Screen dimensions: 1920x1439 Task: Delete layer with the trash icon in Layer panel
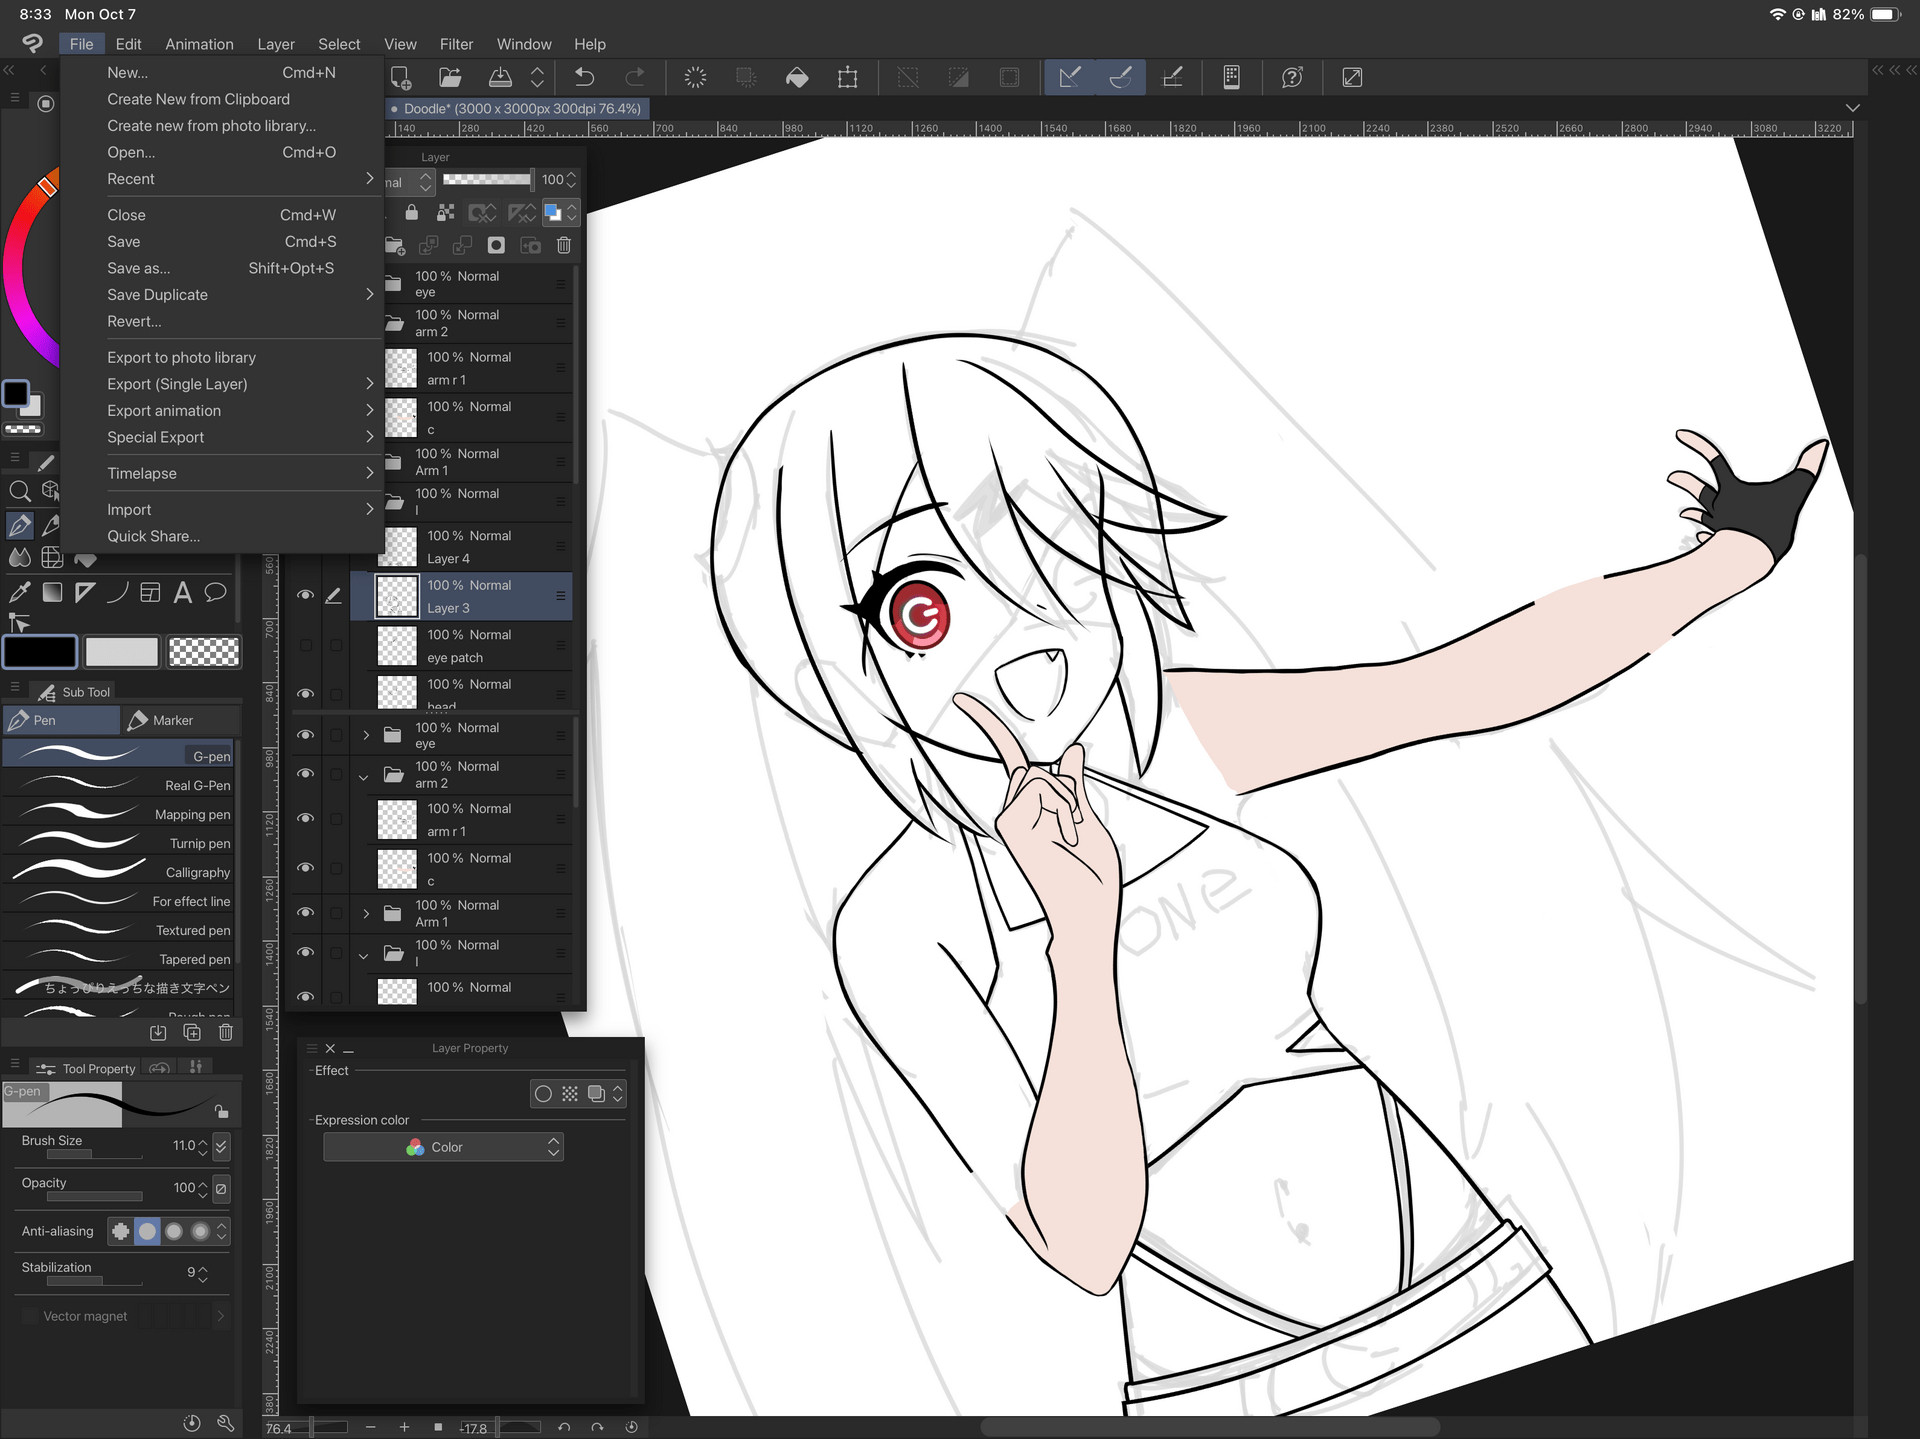tap(564, 245)
